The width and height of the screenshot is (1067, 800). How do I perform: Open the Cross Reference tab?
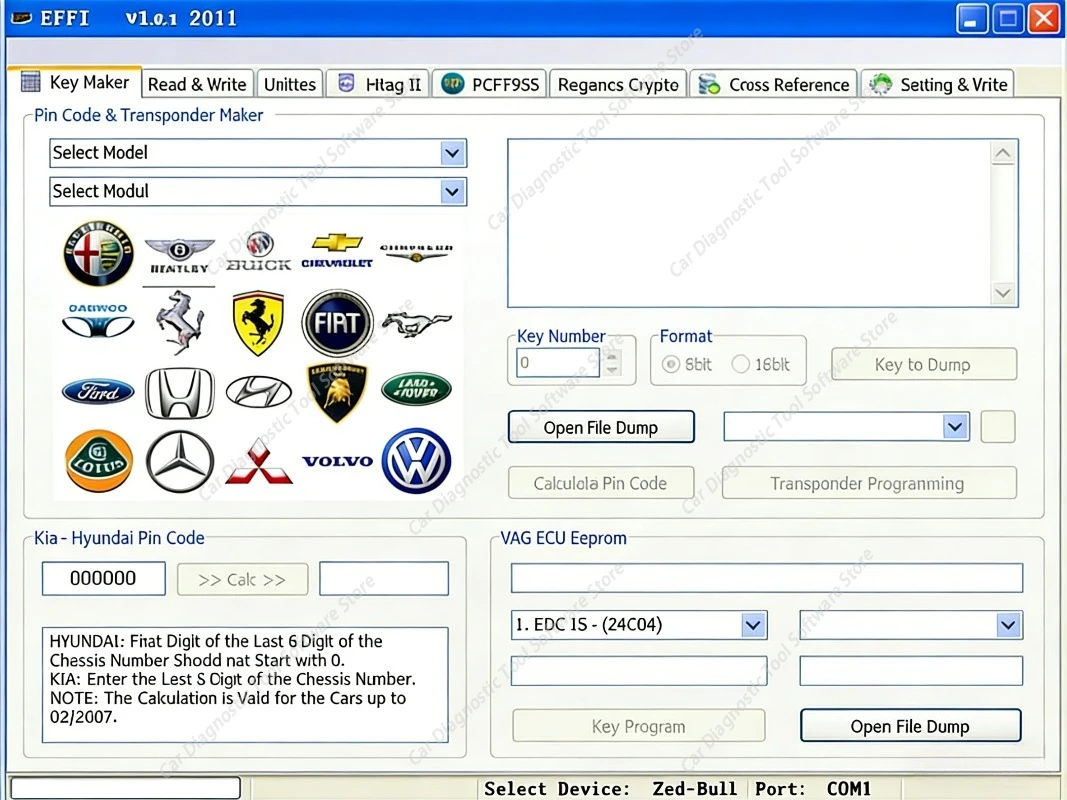[774, 84]
